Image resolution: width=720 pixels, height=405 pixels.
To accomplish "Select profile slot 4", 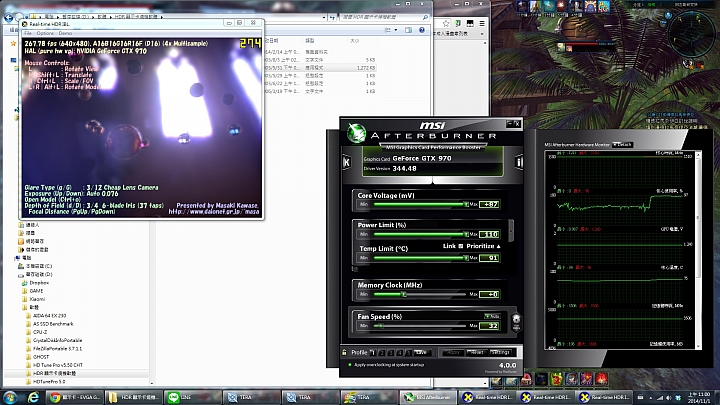I will coord(399,353).
